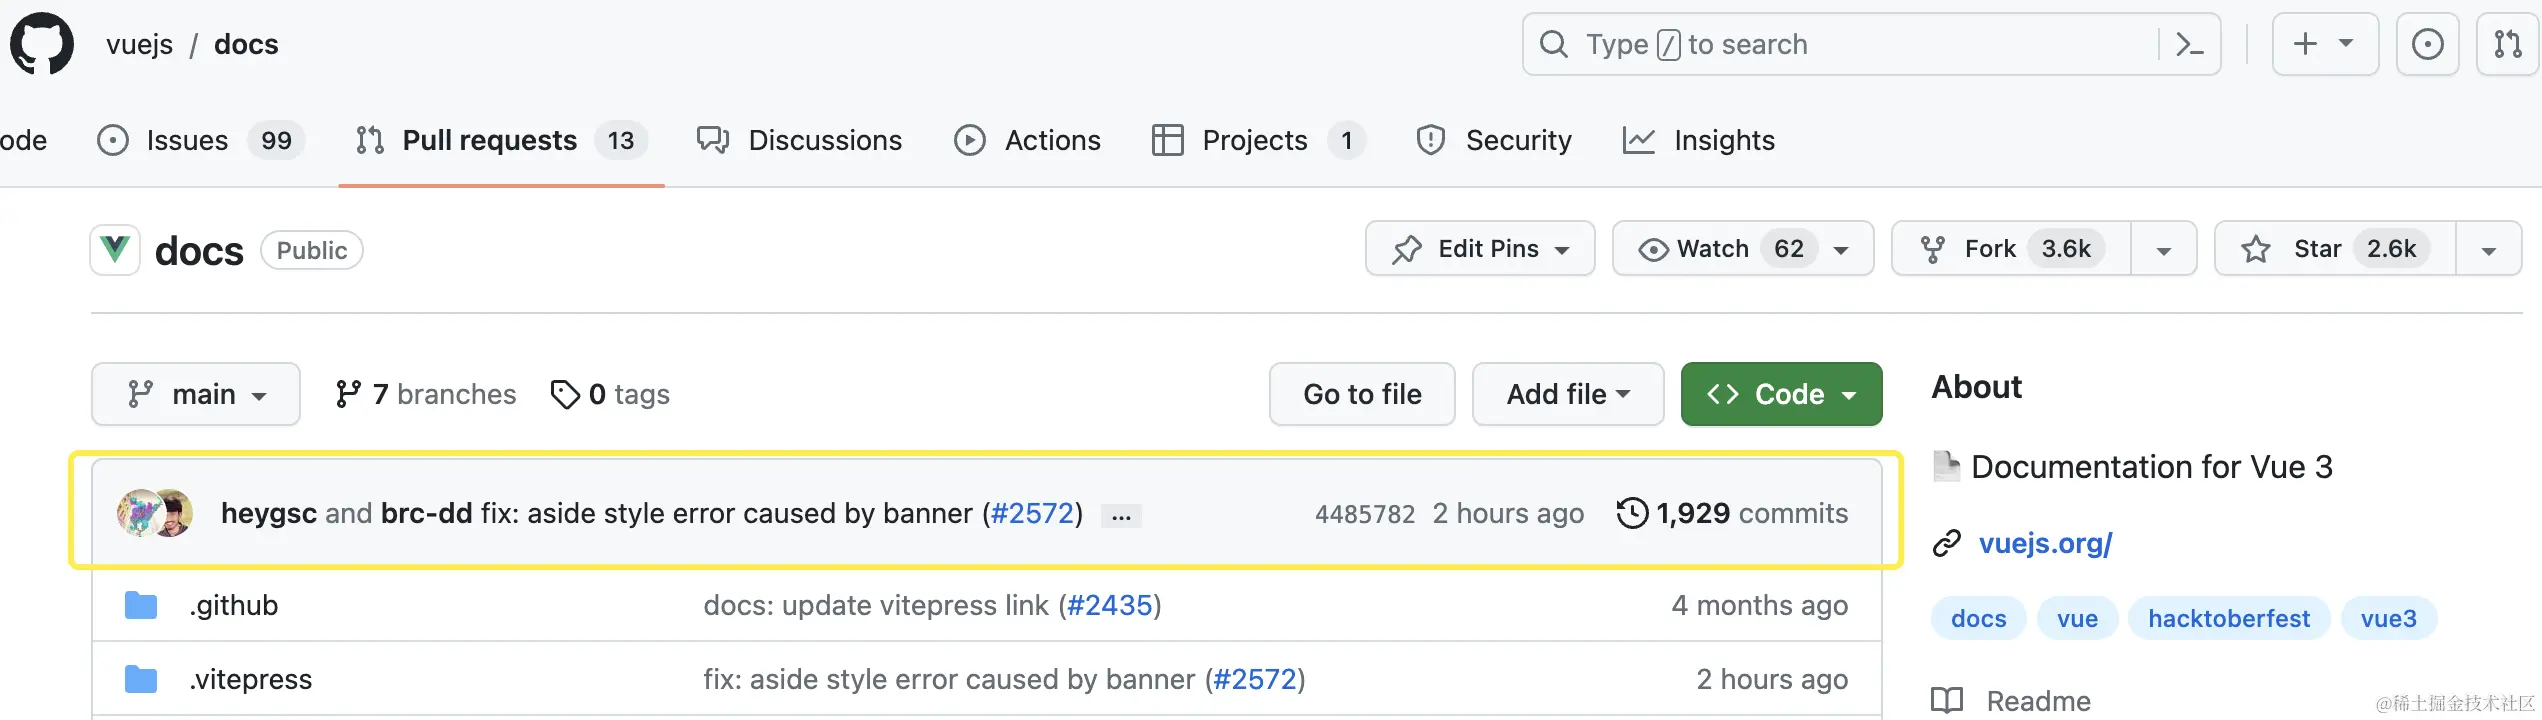Open the vuejs.org website link
This screenshot has height=720, width=2542.
point(2045,543)
